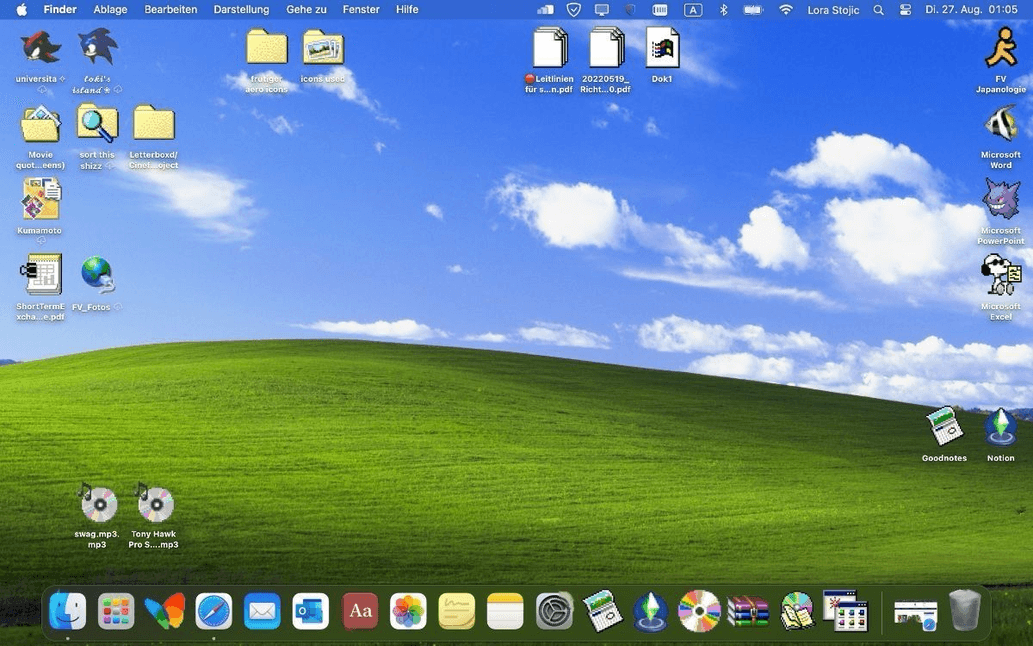Open the Kumamoto desktop folder

40,199
